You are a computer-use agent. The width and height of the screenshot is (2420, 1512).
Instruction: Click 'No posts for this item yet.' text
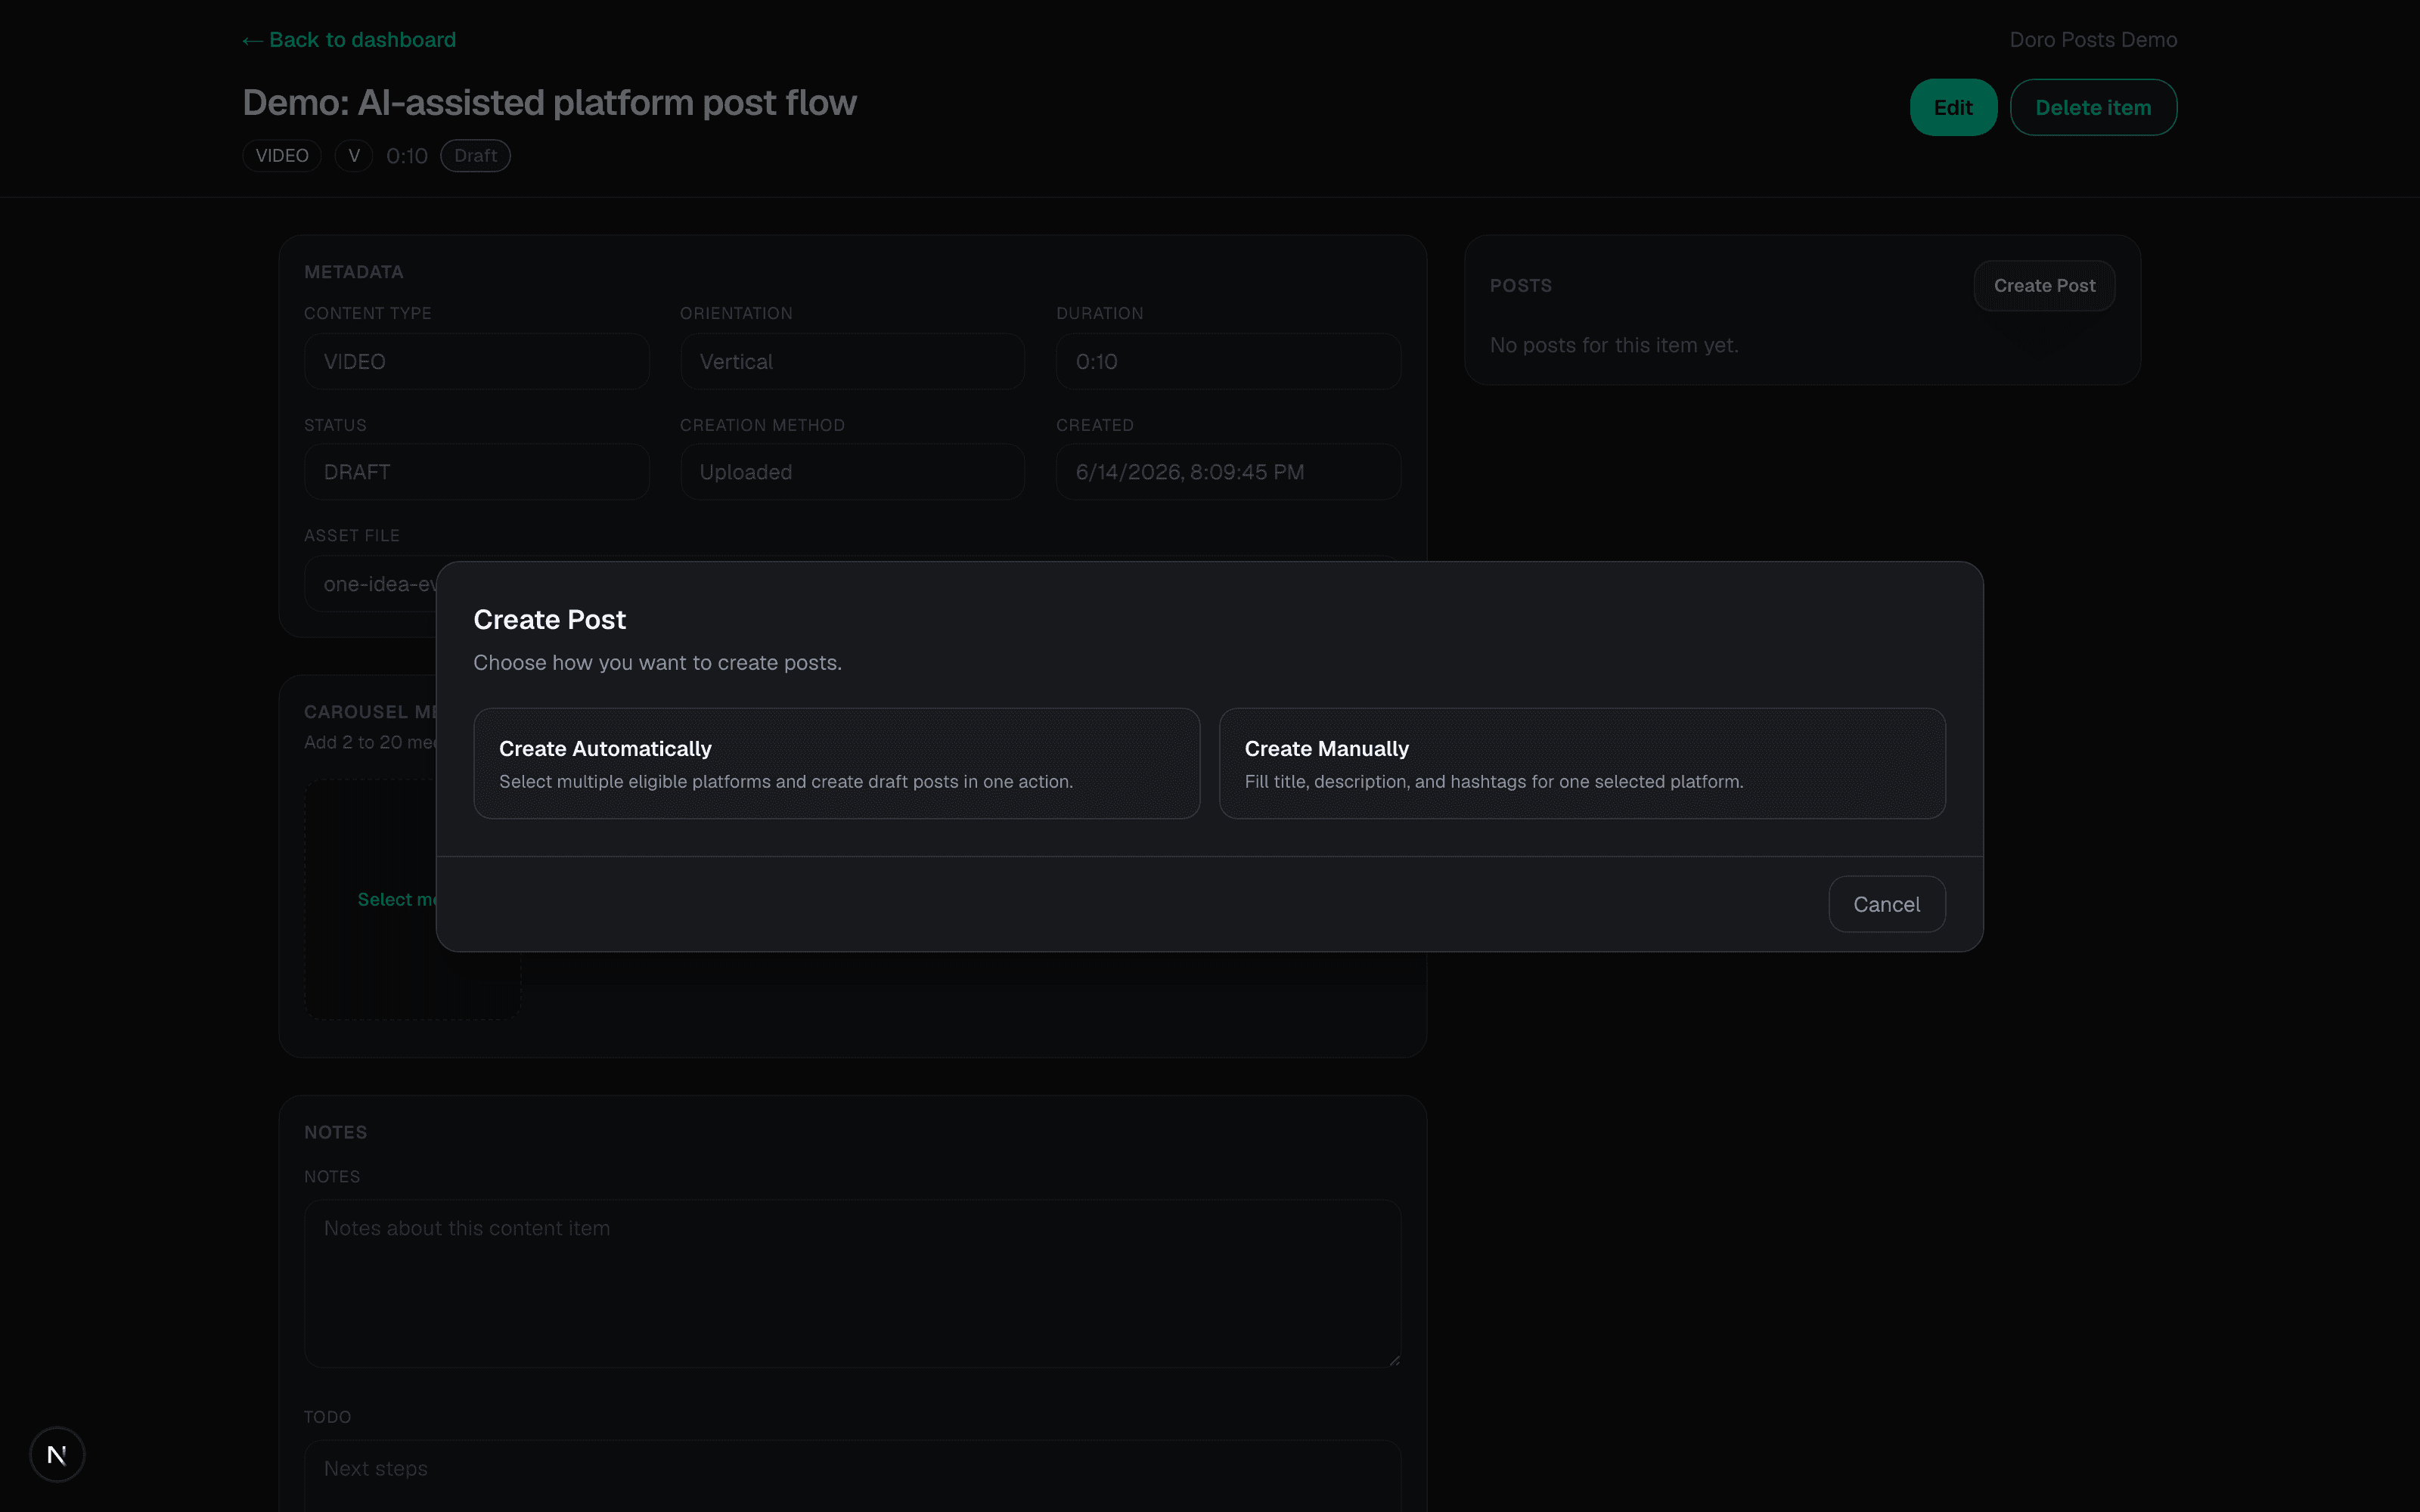pyautogui.click(x=1614, y=345)
